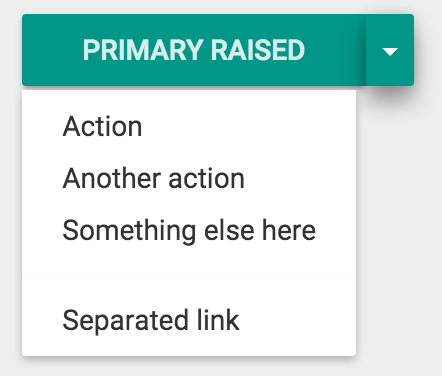The height and width of the screenshot is (376, 442).
Task: Pick the first item labeled Action
Action: [x=189, y=127]
